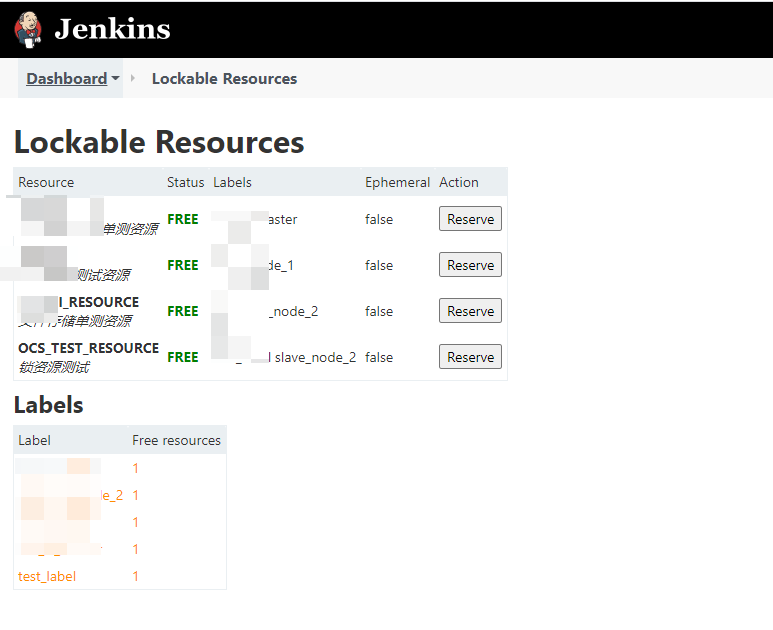
Task: Open the Dashboard breadcrumb link
Action: pos(67,79)
